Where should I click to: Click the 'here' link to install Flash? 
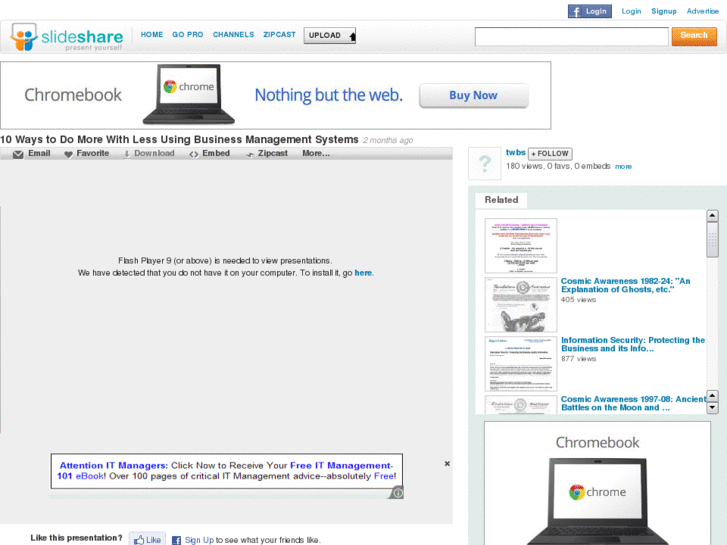pyautogui.click(x=363, y=273)
